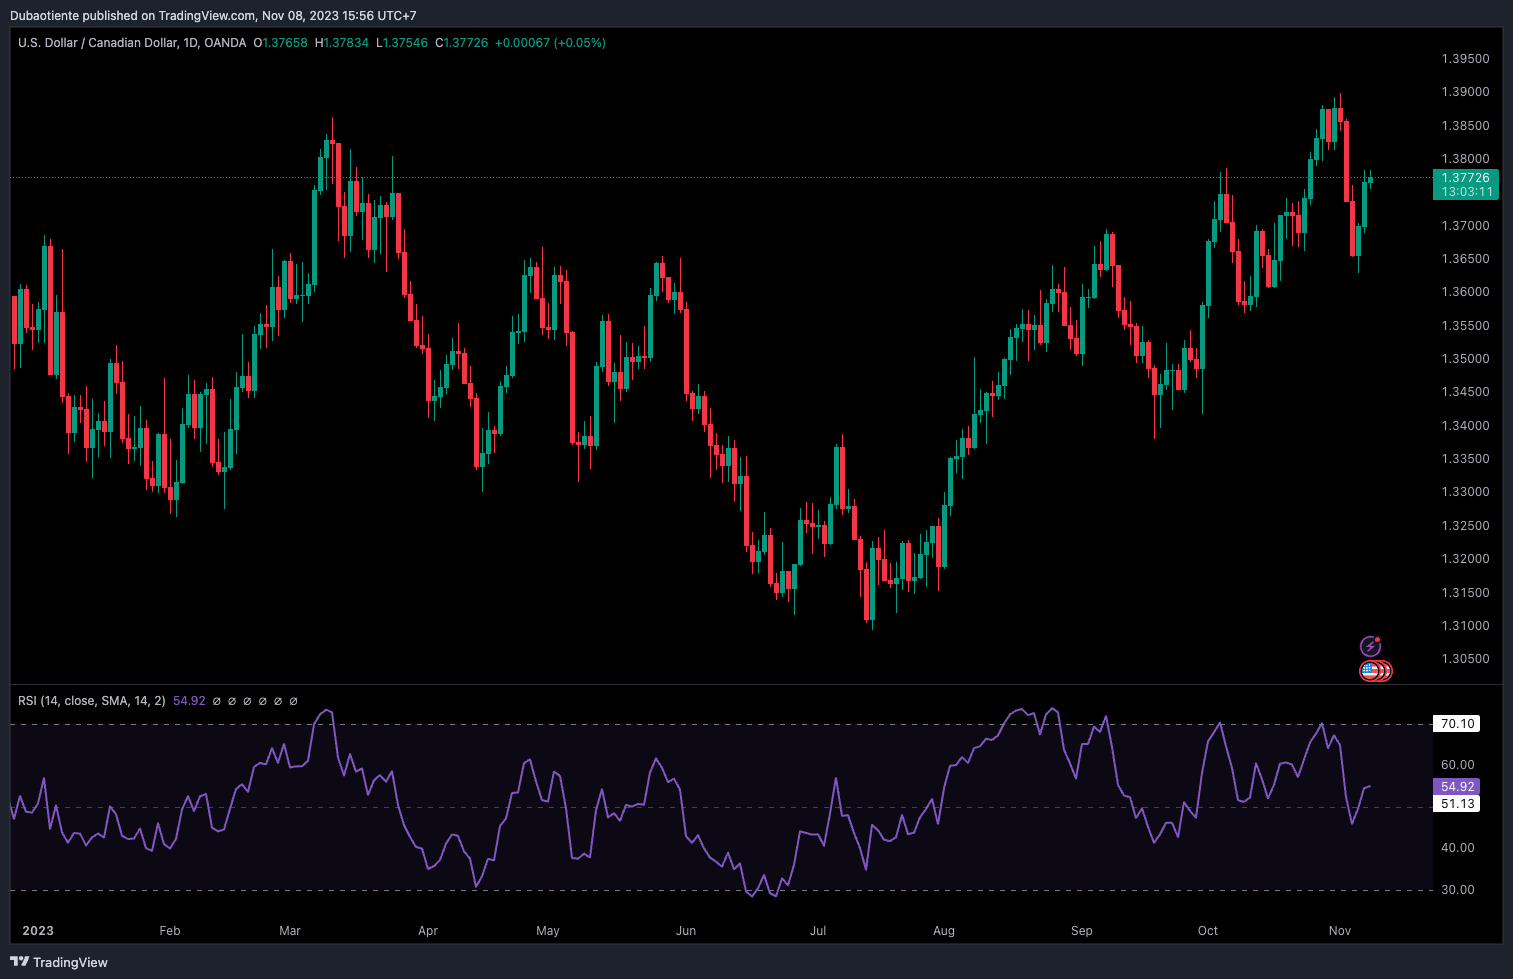
Task: Click the green 1.37726 current price label
Action: [1465, 178]
